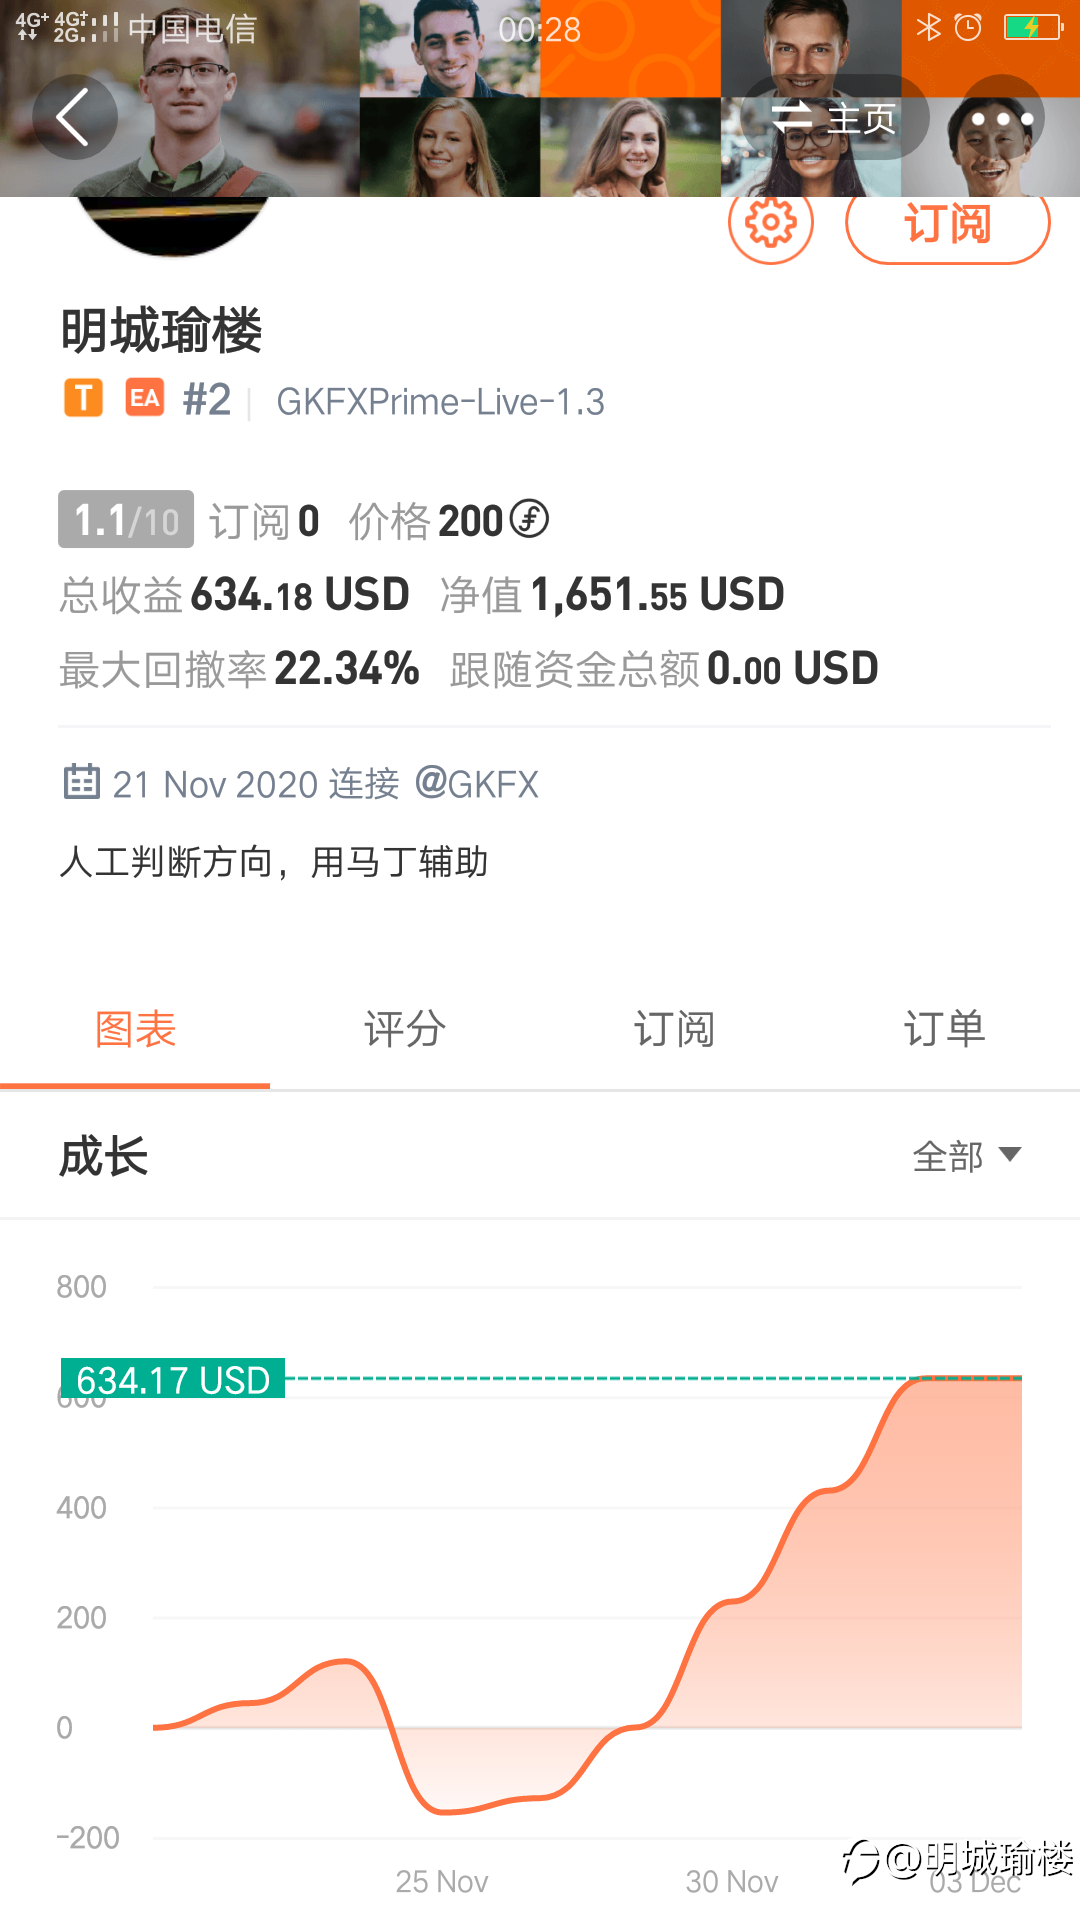Switch to the 评分 tab

pos(405,1029)
